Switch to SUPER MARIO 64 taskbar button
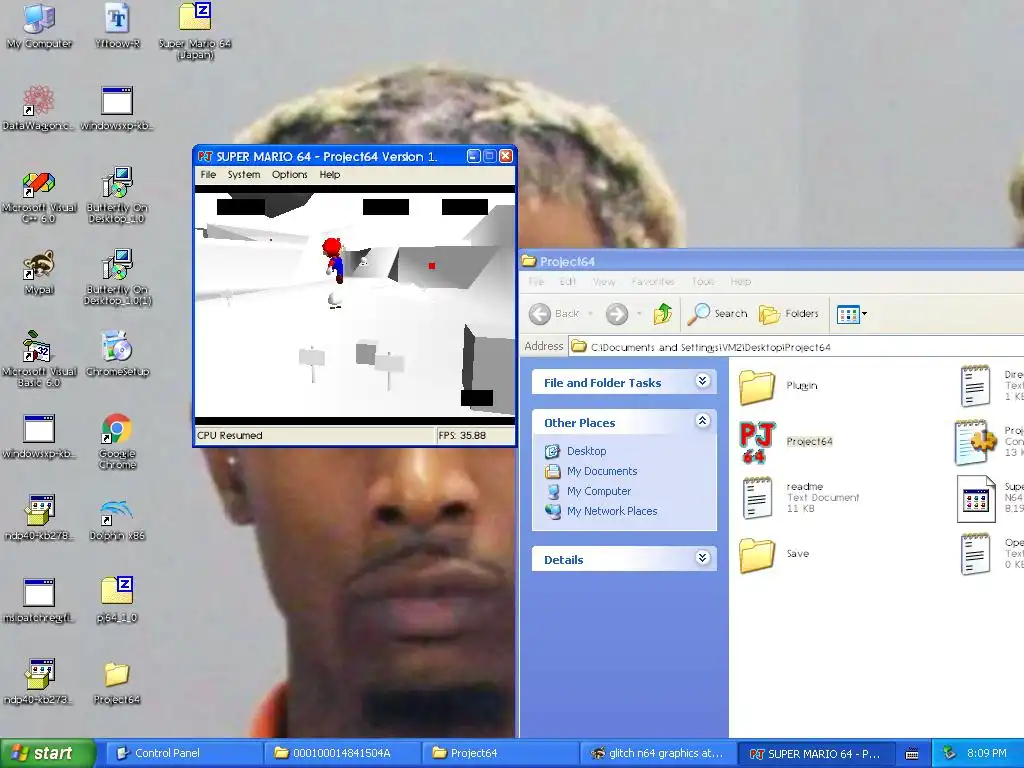Viewport: 1024px width, 768px height. [x=816, y=754]
